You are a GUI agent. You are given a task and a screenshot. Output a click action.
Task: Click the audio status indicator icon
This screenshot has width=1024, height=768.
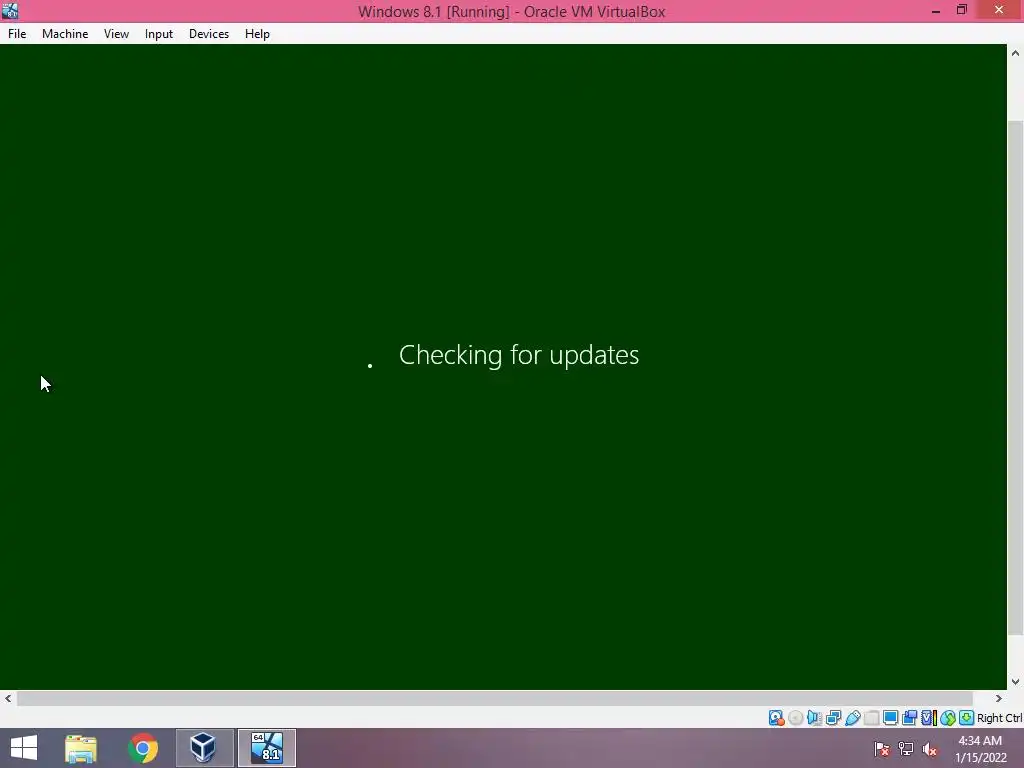pyautogui.click(x=814, y=718)
